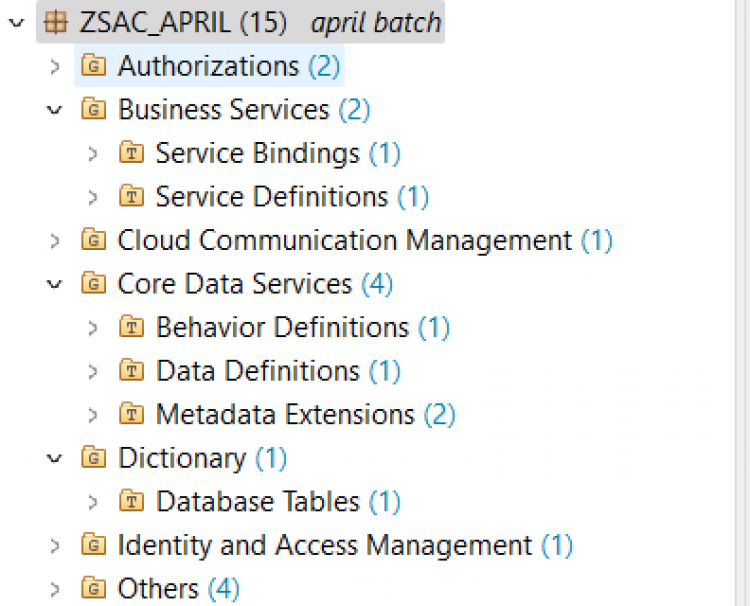This screenshot has height=606, width=750.
Task: Expand the Service Definitions node
Action: (93, 197)
